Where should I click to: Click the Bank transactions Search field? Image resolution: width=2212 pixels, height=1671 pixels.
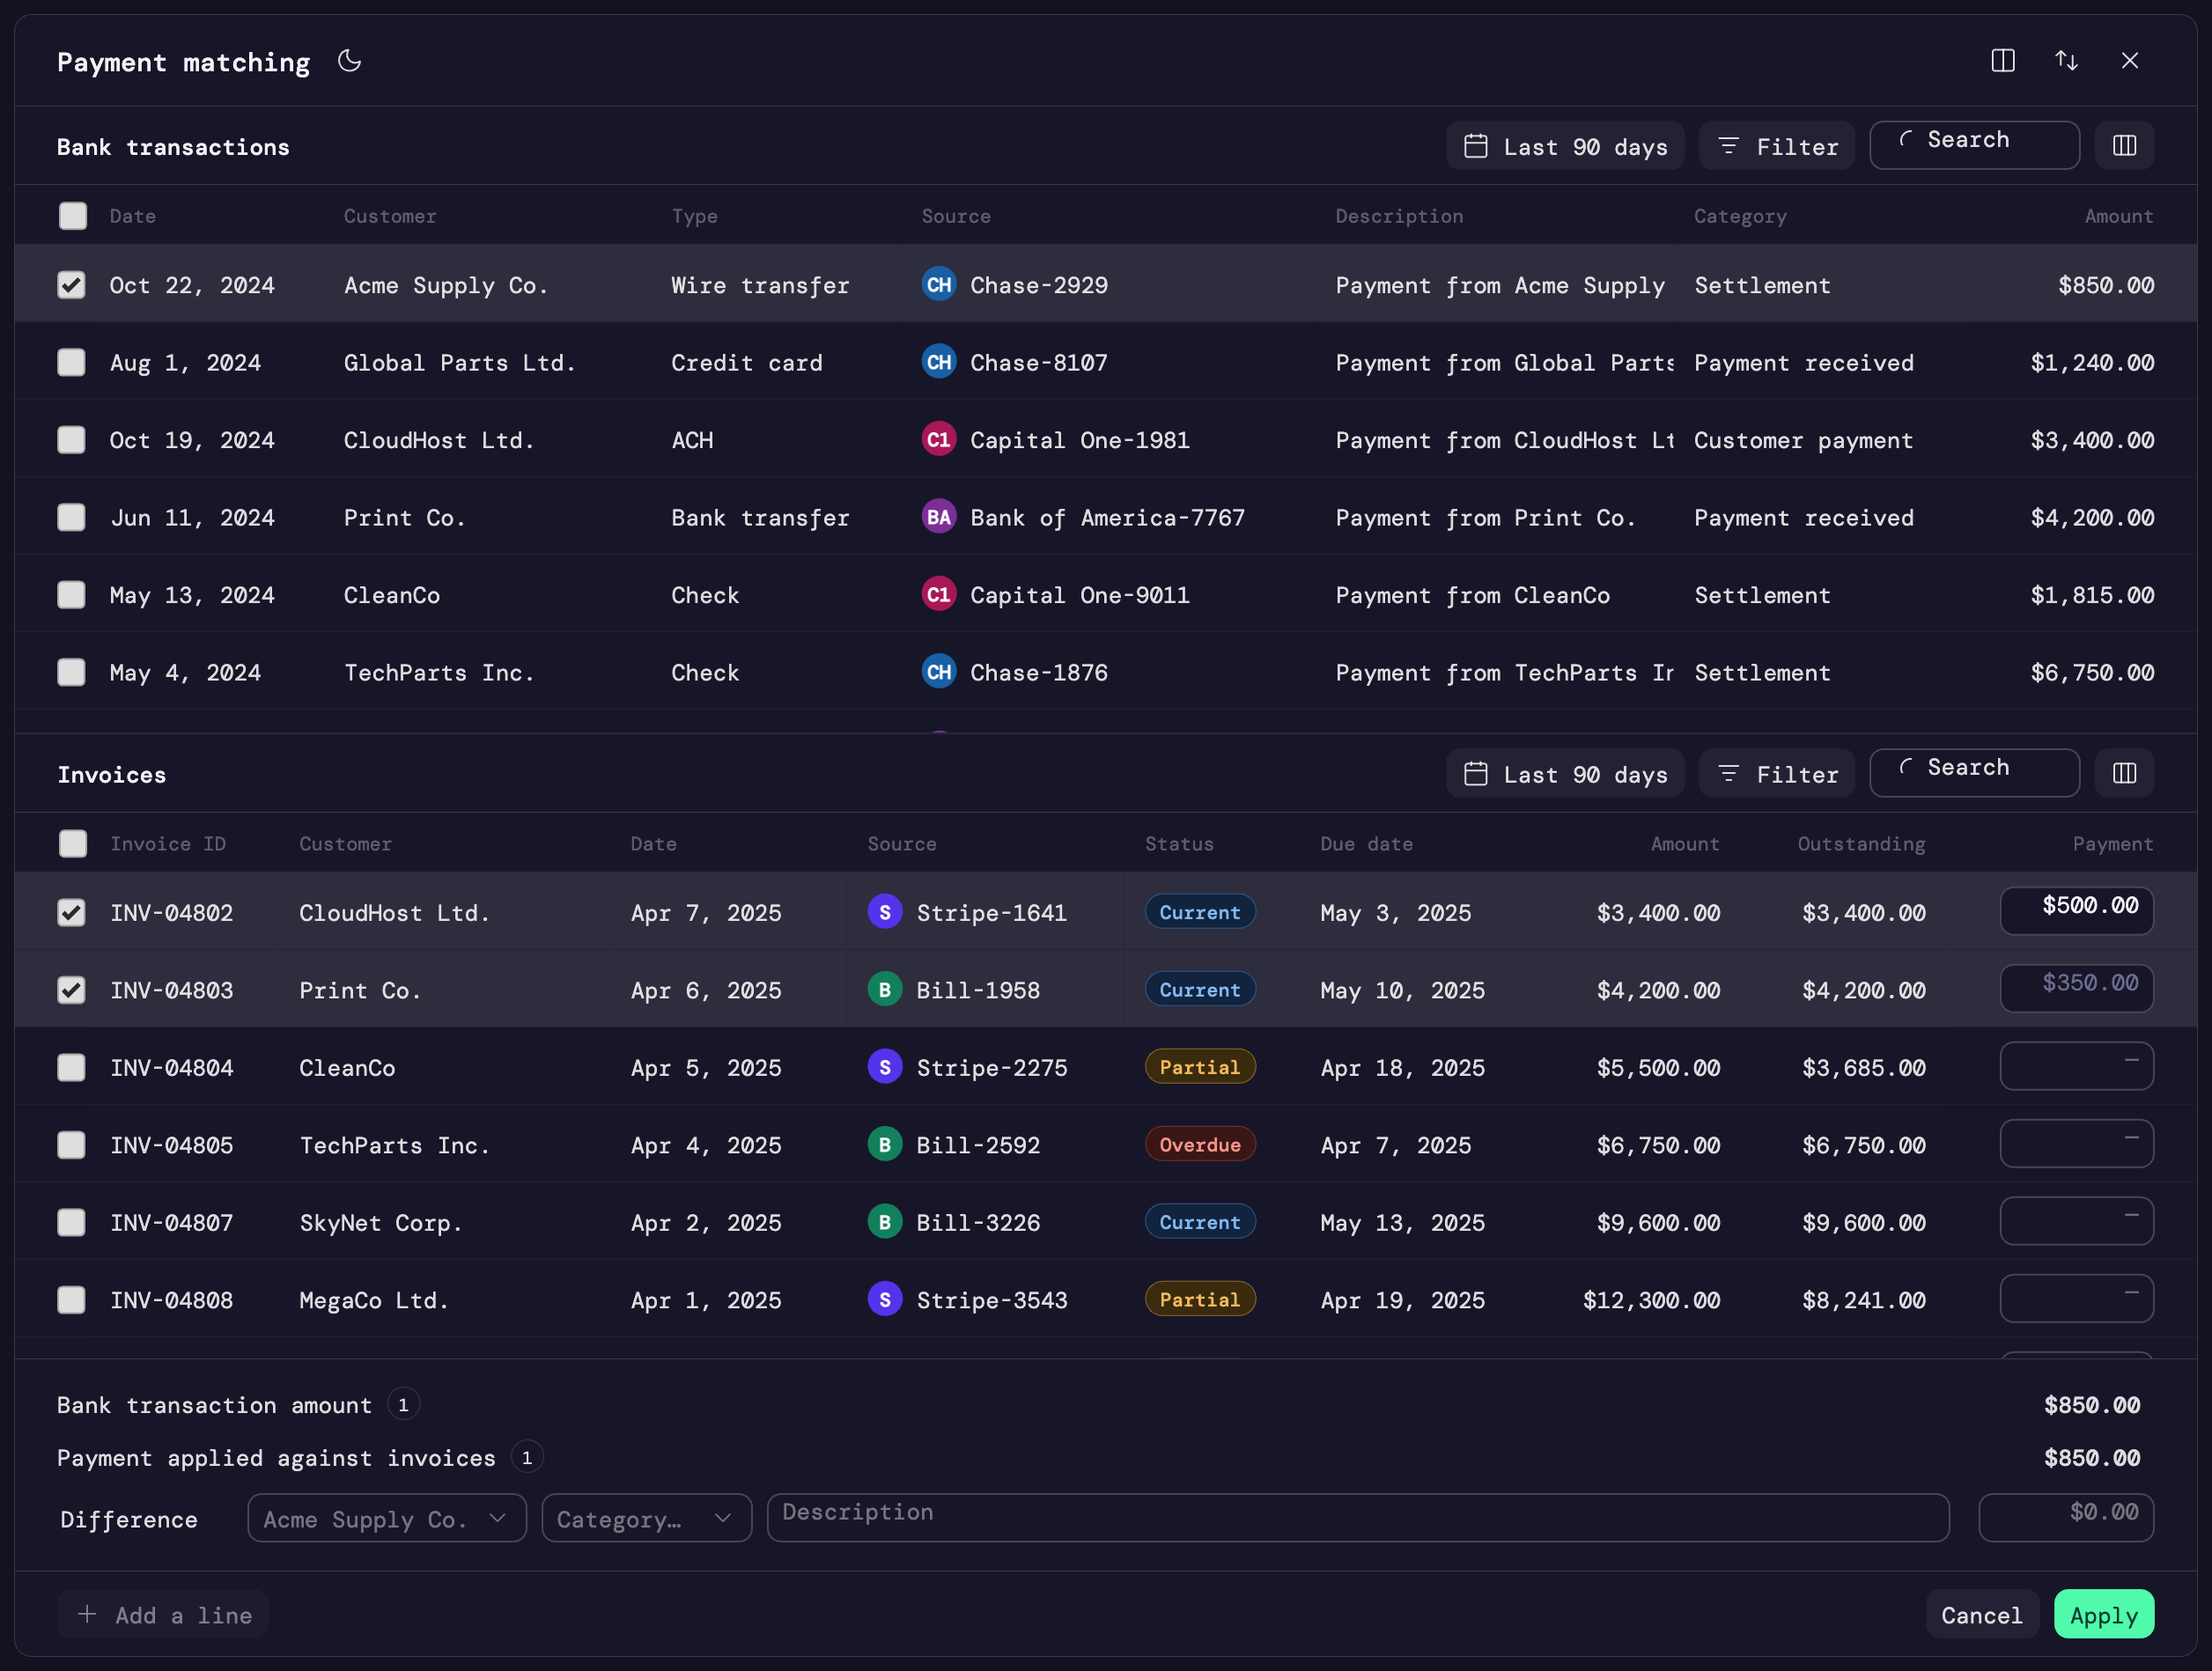point(1974,146)
